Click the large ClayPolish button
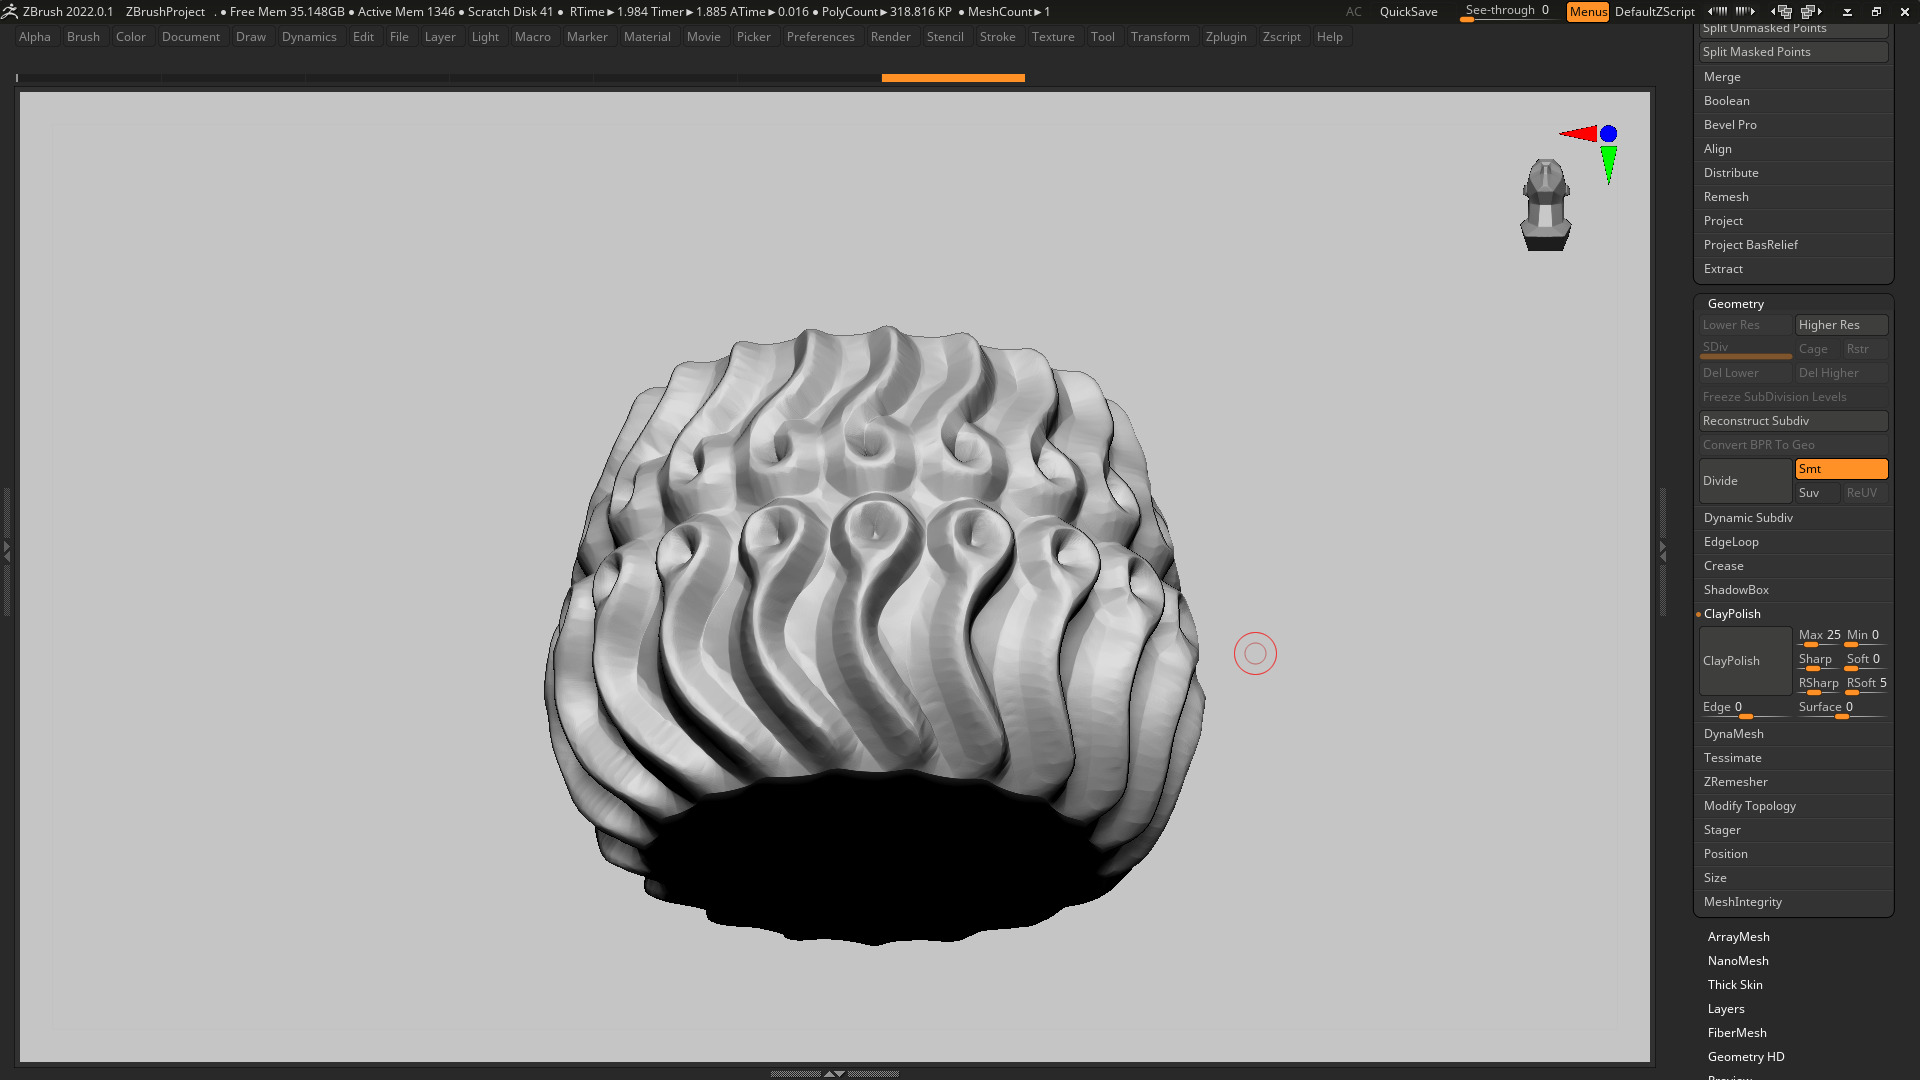 coord(1745,661)
